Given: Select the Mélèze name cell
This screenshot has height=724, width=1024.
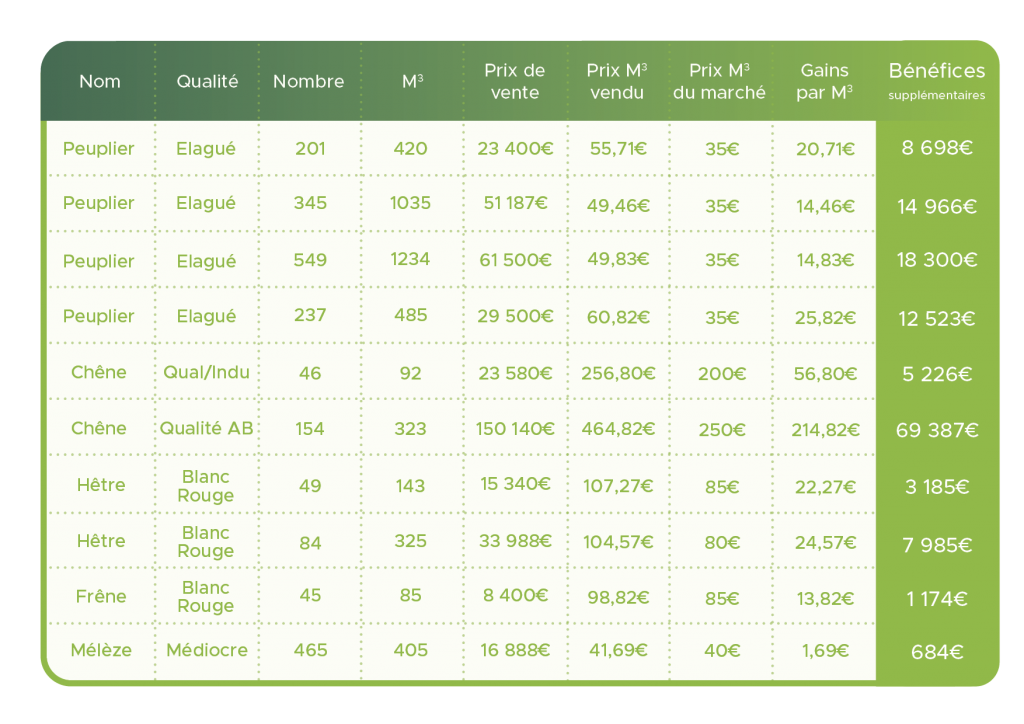Looking at the screenshot, I should tap(101, 650).
